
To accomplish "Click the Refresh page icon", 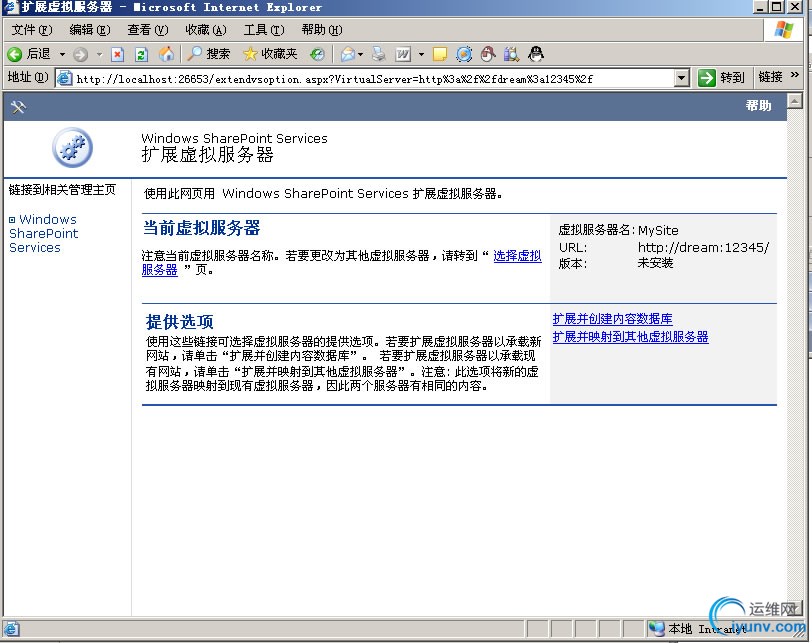I will [x=141, y=54].
